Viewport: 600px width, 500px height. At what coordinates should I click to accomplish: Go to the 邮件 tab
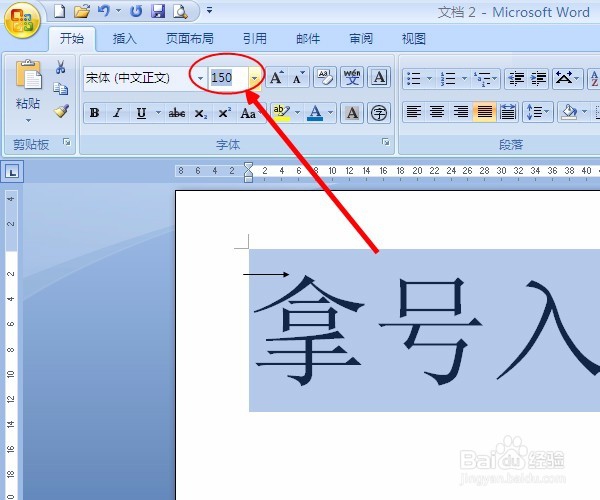(x=308, y=39)
